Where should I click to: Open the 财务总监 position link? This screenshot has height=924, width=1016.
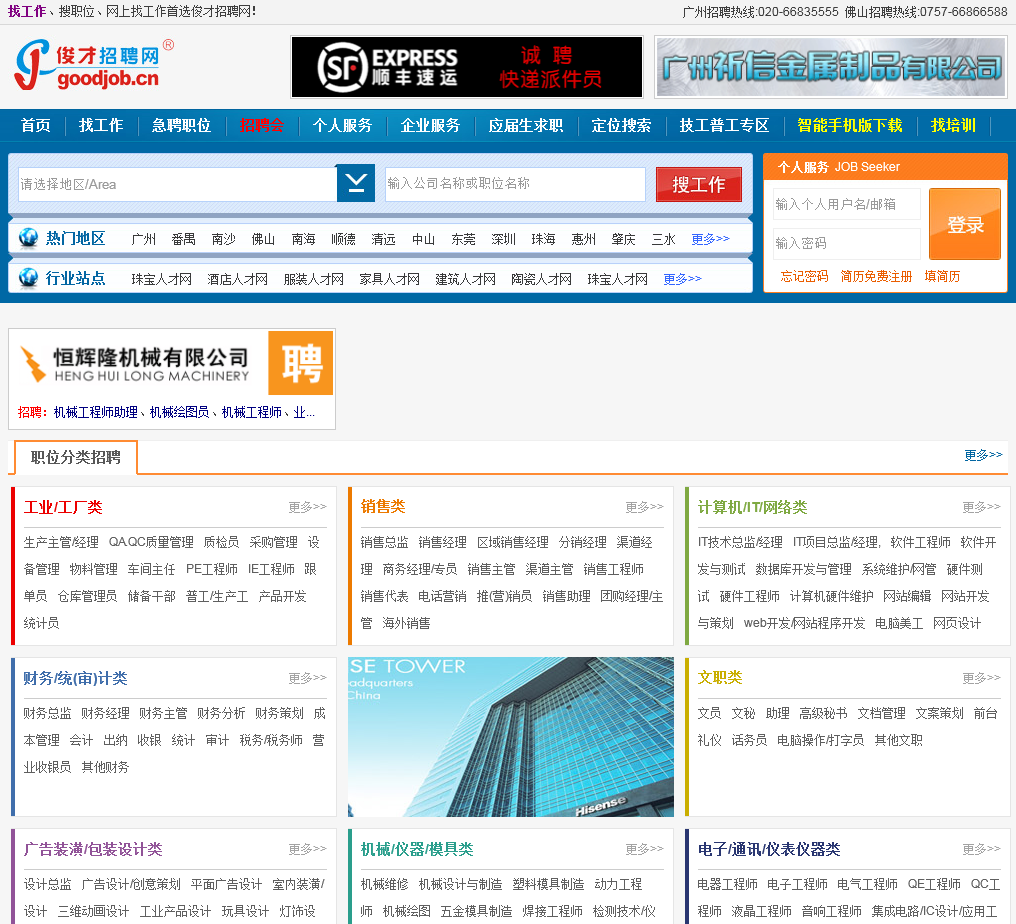(47, 713)
